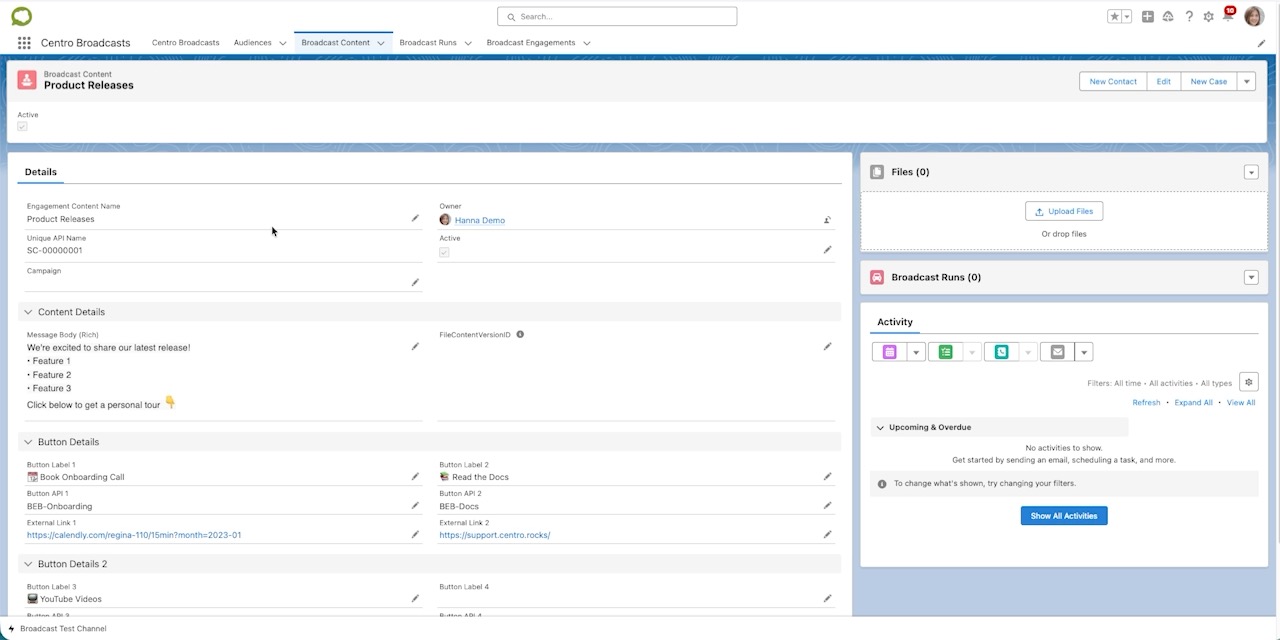Edit Button Label 2 pencil icon
Viewport: 1280px width, 640px height.
827,476
